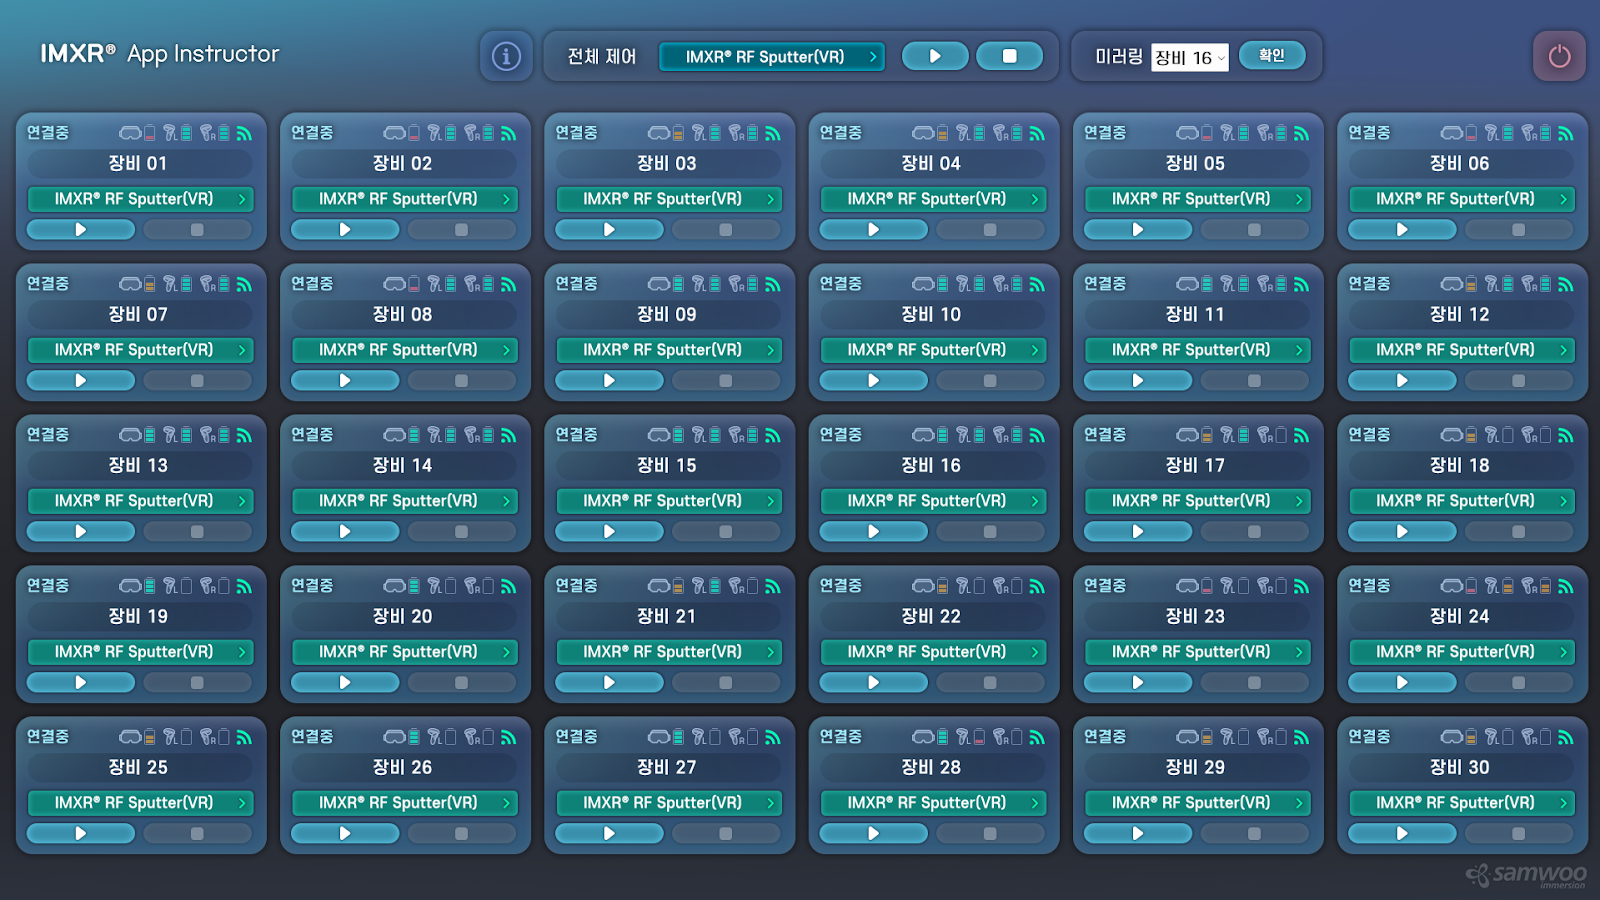Stop content on 장비 03
Viewport: 1600px width, 900px height.
[x=726, y=230]
